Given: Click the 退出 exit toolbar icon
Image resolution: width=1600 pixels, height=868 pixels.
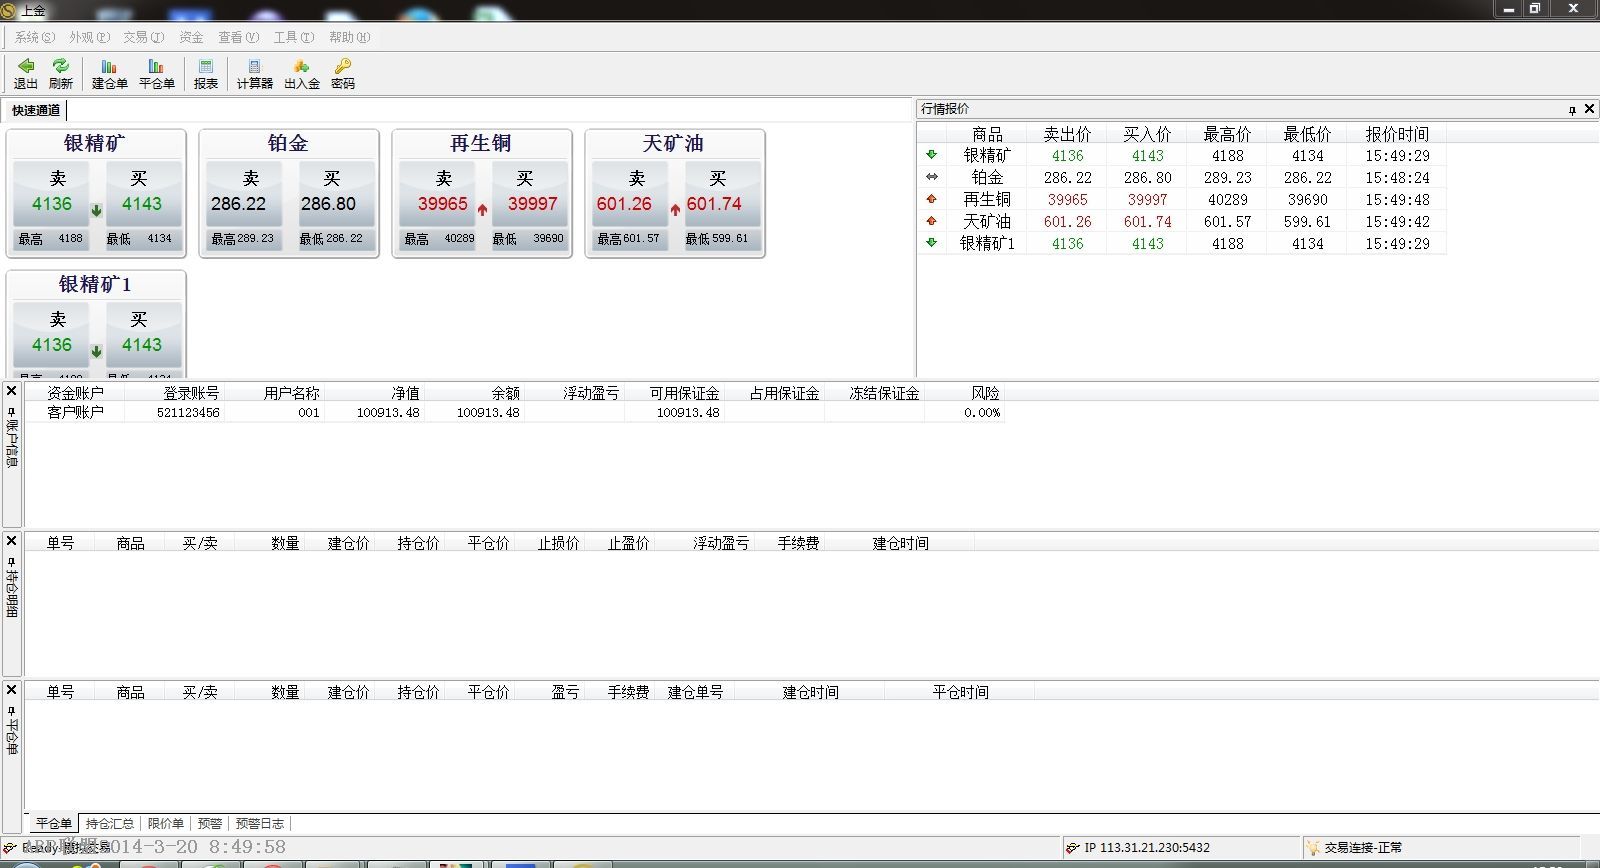Looking at the screenshot, I should click(x=26, y=73).
